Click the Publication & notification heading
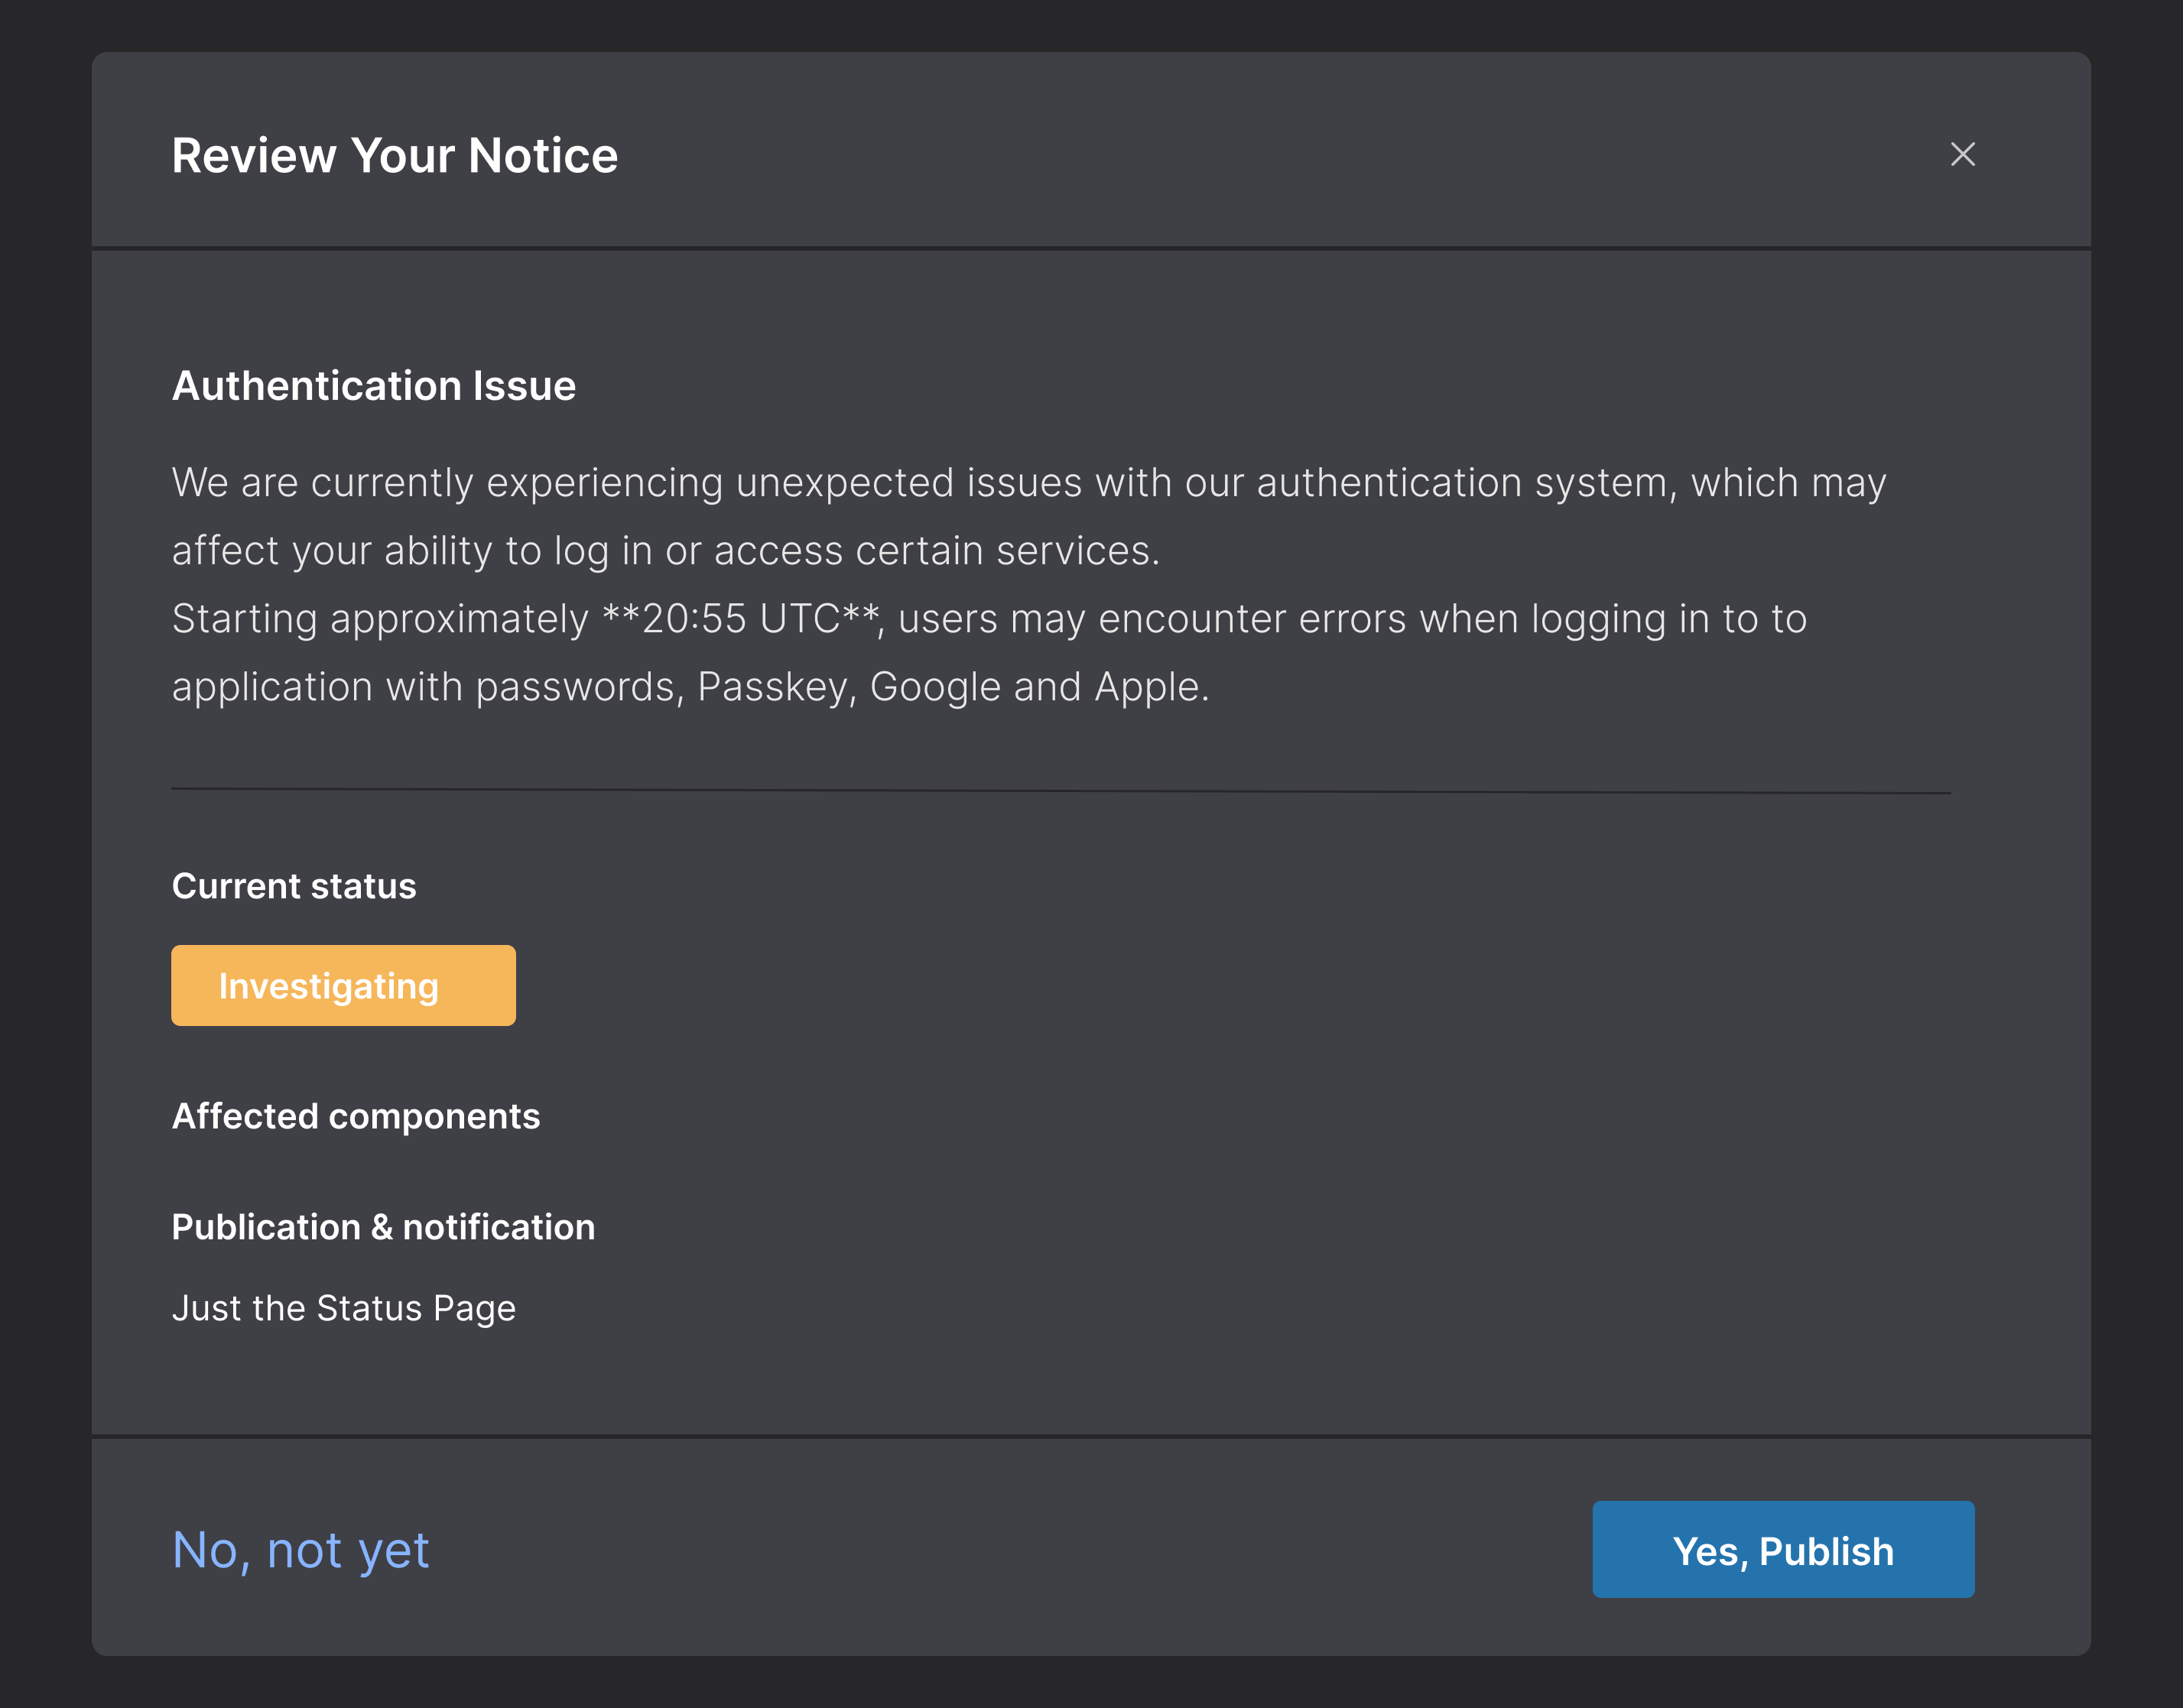This screenshot has width=2183, height=1708. pos(384,1227)
